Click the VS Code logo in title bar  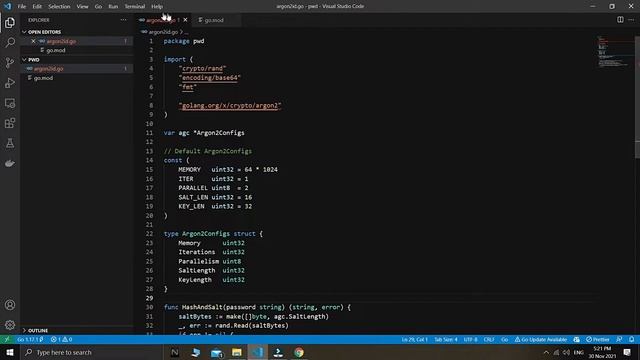coord(7,6)
